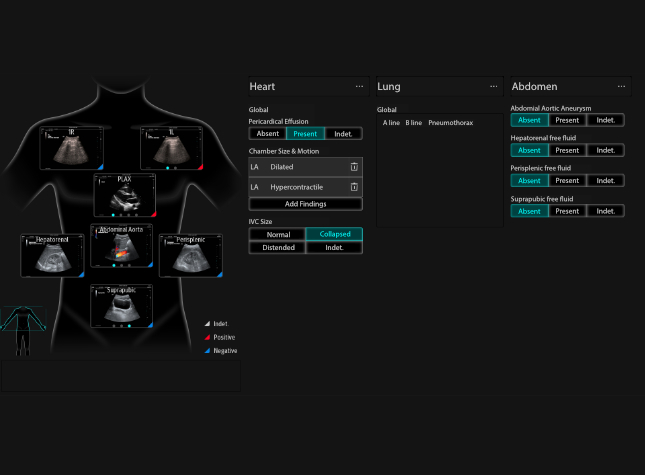Mark Hepatorenal free fluid as Indet.
This screenshot has height=475, width=645.
tap(605, 150)
